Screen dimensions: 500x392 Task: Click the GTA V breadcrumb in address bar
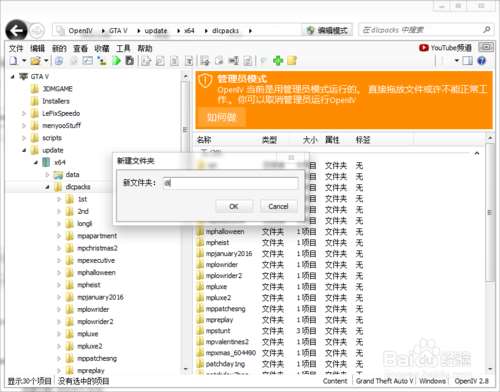click(x=118, y=31)
